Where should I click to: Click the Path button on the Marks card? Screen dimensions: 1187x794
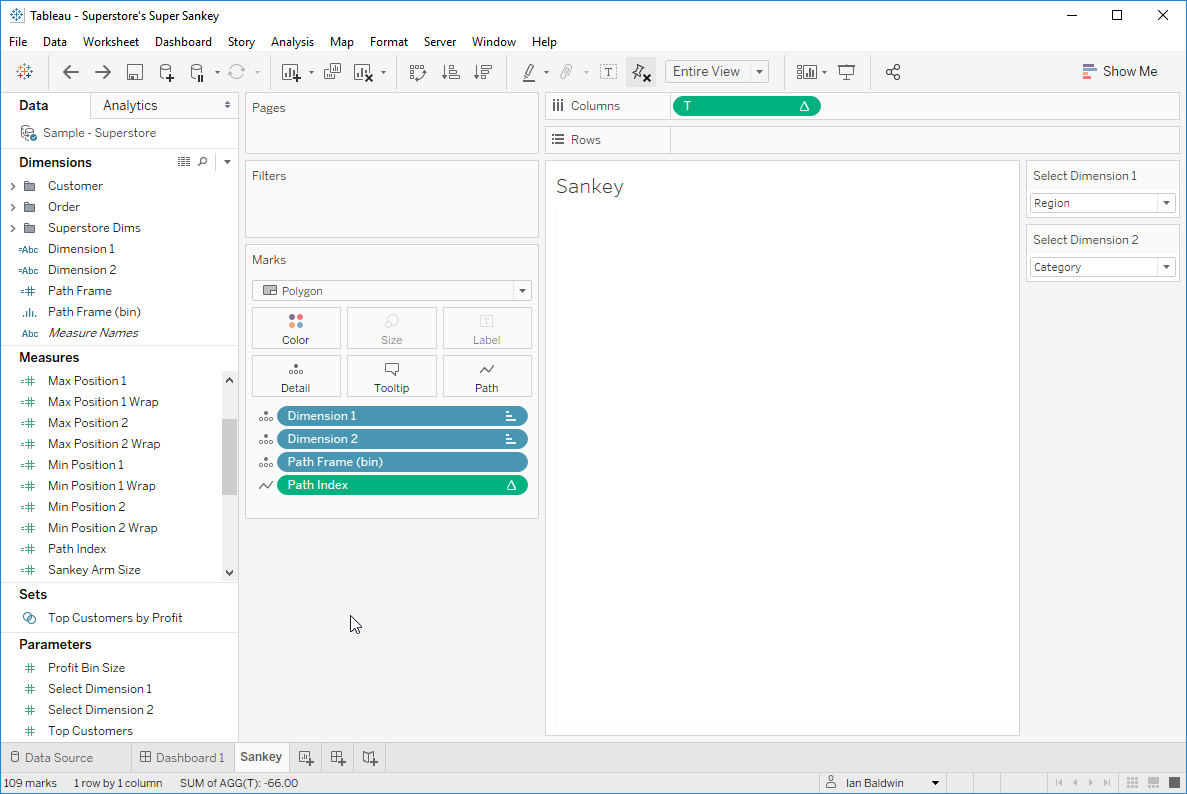tap(487, 376)
